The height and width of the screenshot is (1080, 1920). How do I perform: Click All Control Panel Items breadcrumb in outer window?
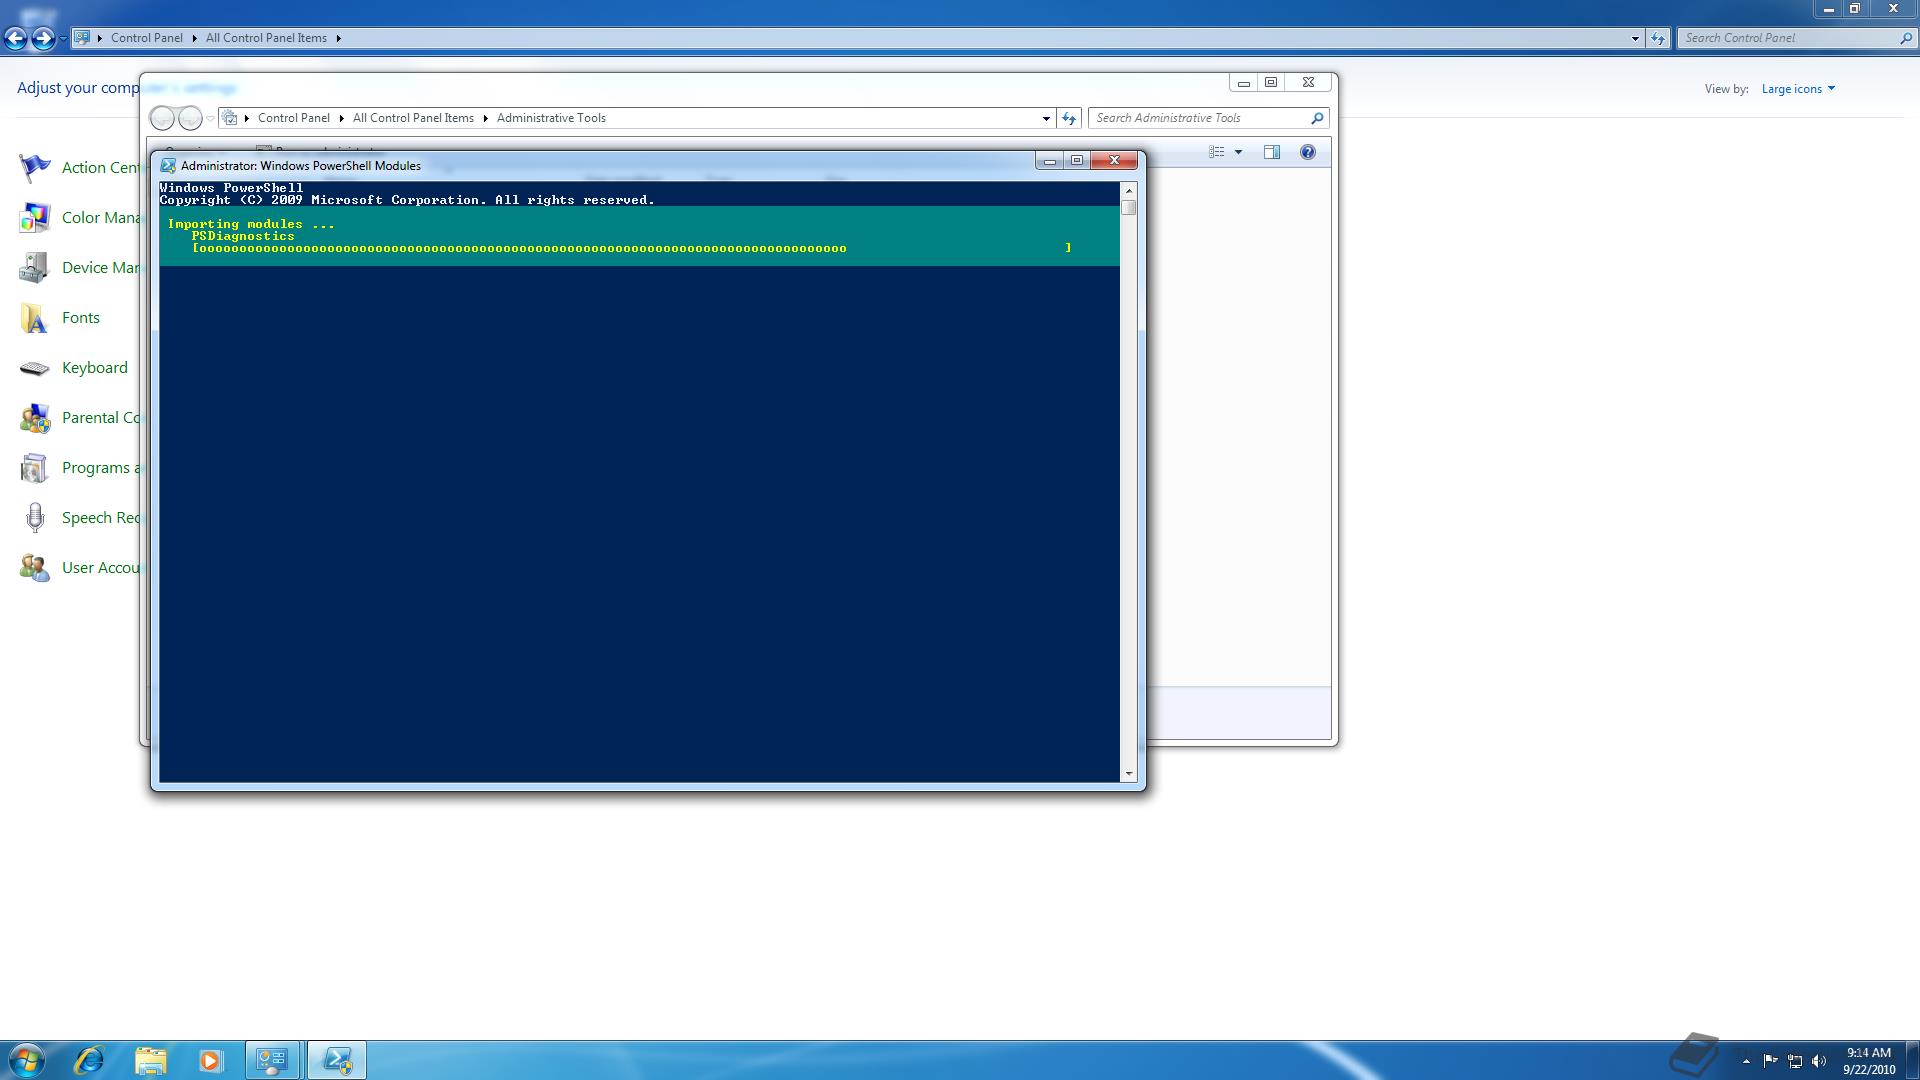pos(266,38)
